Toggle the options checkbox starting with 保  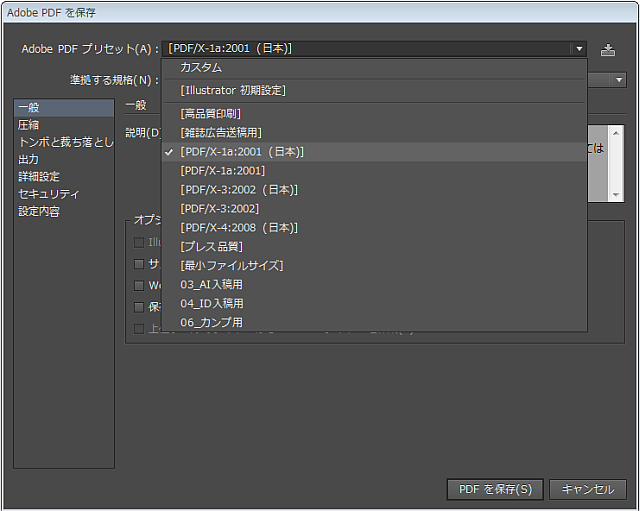(x=139, y=307)
